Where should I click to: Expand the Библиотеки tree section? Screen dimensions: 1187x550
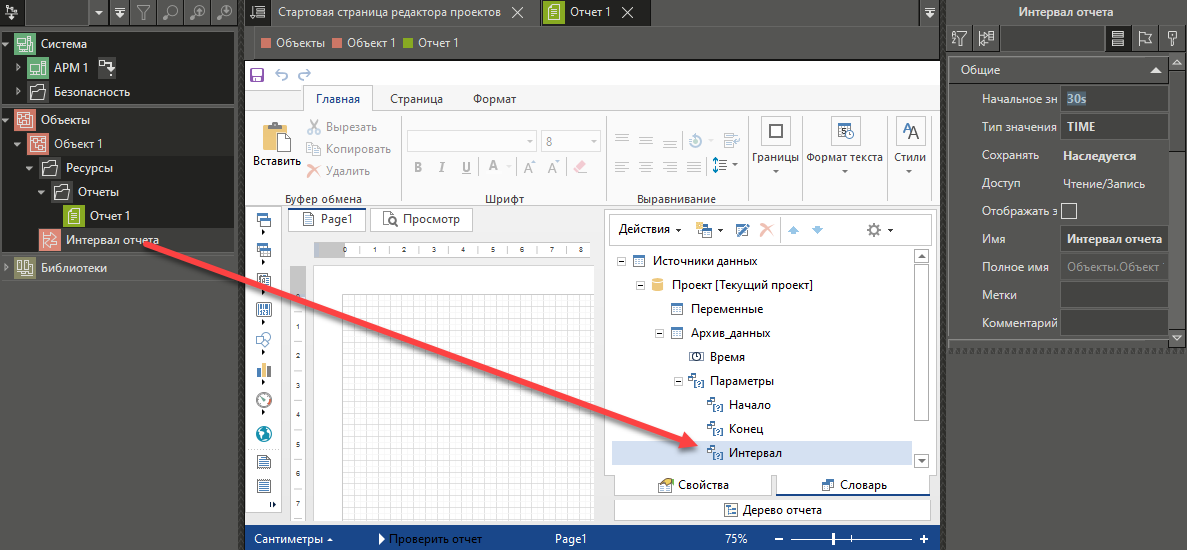9,268
